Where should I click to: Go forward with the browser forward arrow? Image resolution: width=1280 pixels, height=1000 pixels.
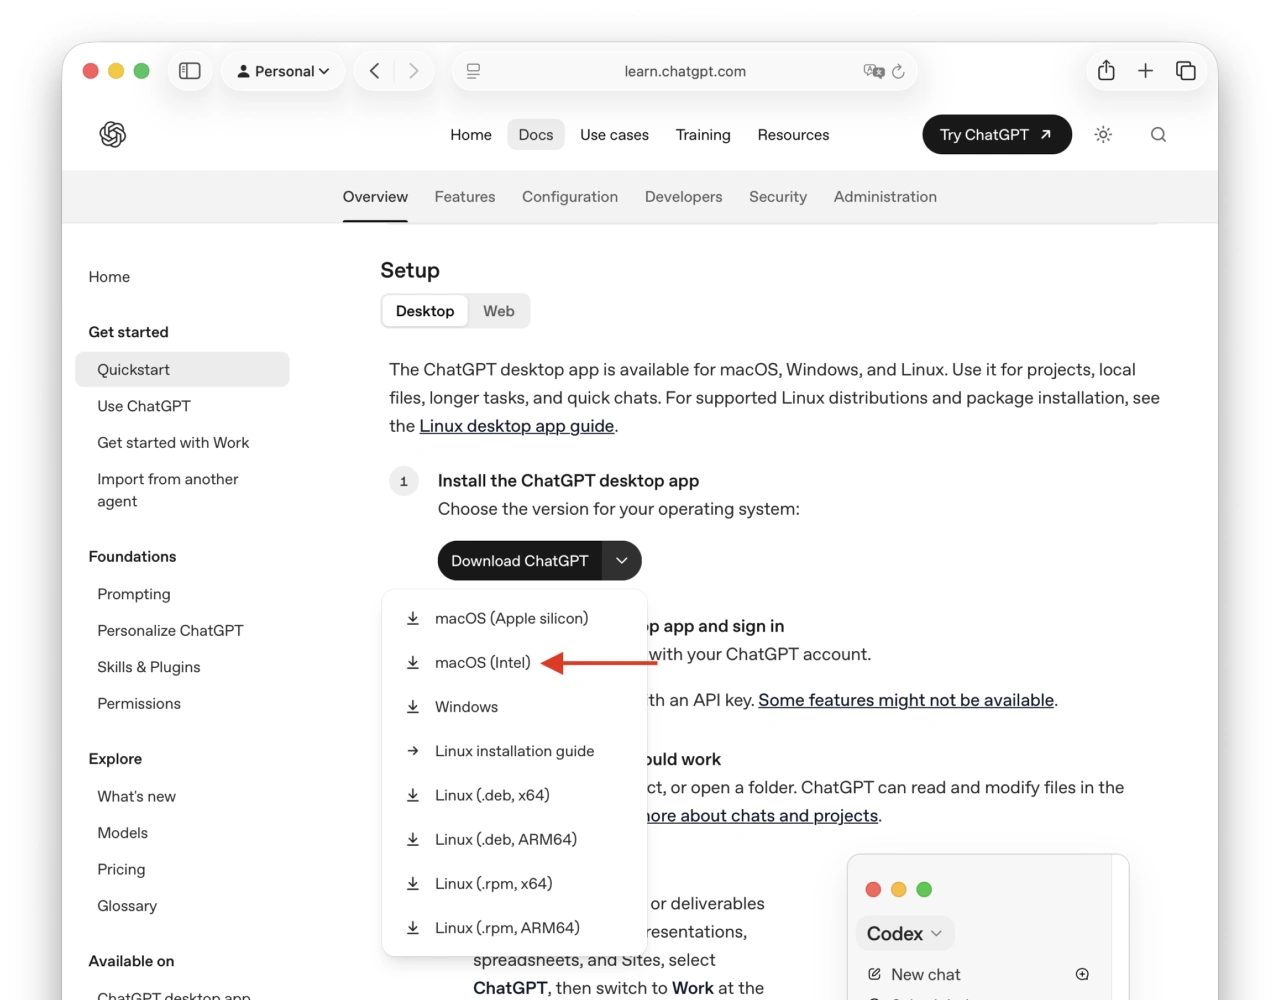(x=414, y=71)
